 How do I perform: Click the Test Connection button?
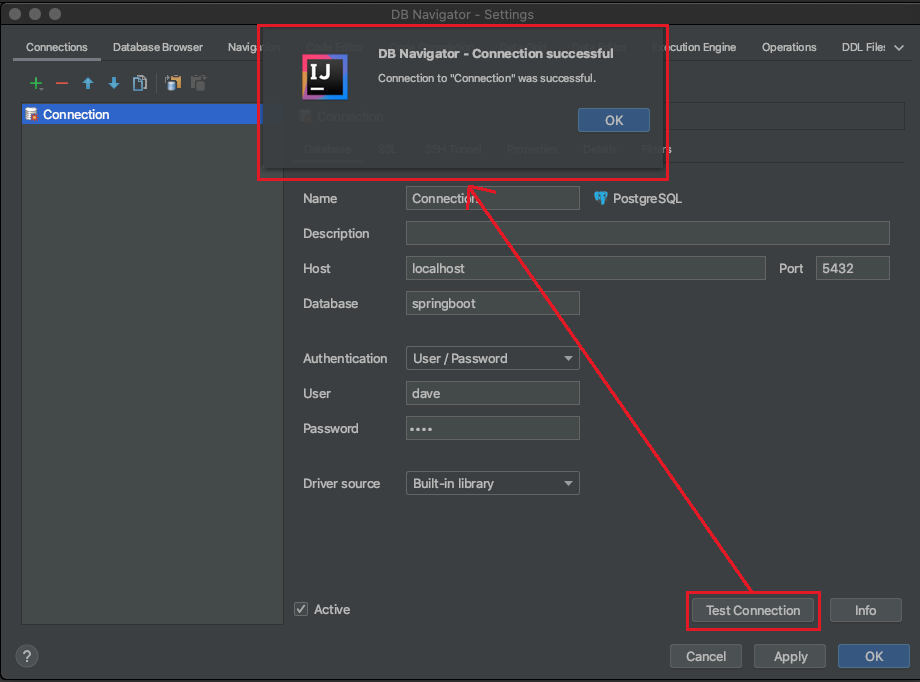[753, 610]
